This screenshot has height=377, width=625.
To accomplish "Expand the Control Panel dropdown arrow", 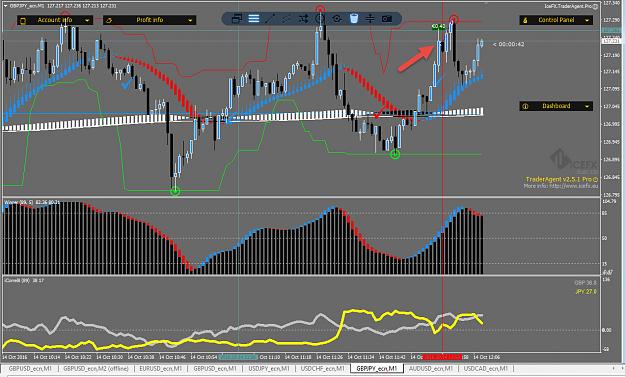I will [x=587, y=20].
